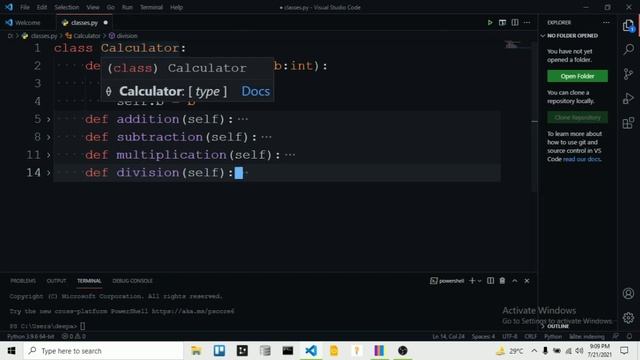This screenshot has width=640, height=360.
Task: Open Run and Debug view
Action: [629, 98]
